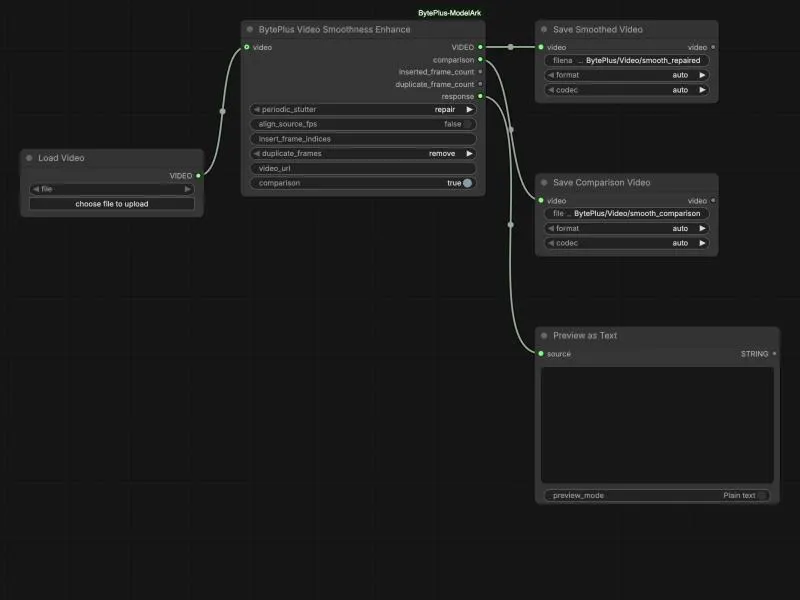This screenshot has width=800, height=600.
Task: Click the comparison output socket
Action: (x=480, y=60)
